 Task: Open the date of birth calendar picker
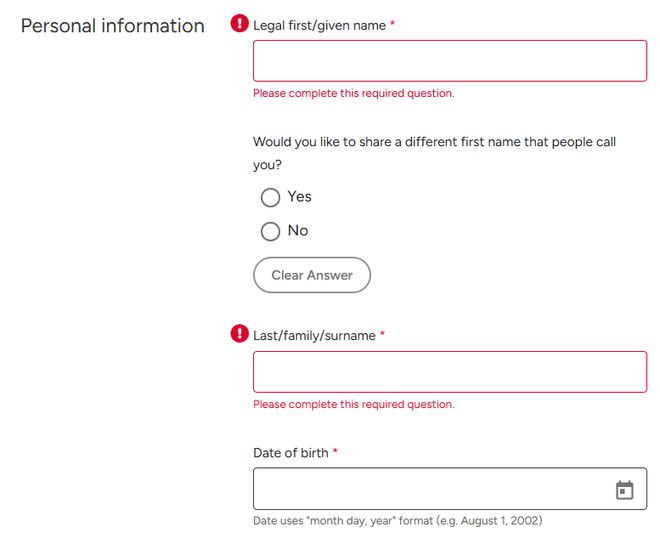624,490
